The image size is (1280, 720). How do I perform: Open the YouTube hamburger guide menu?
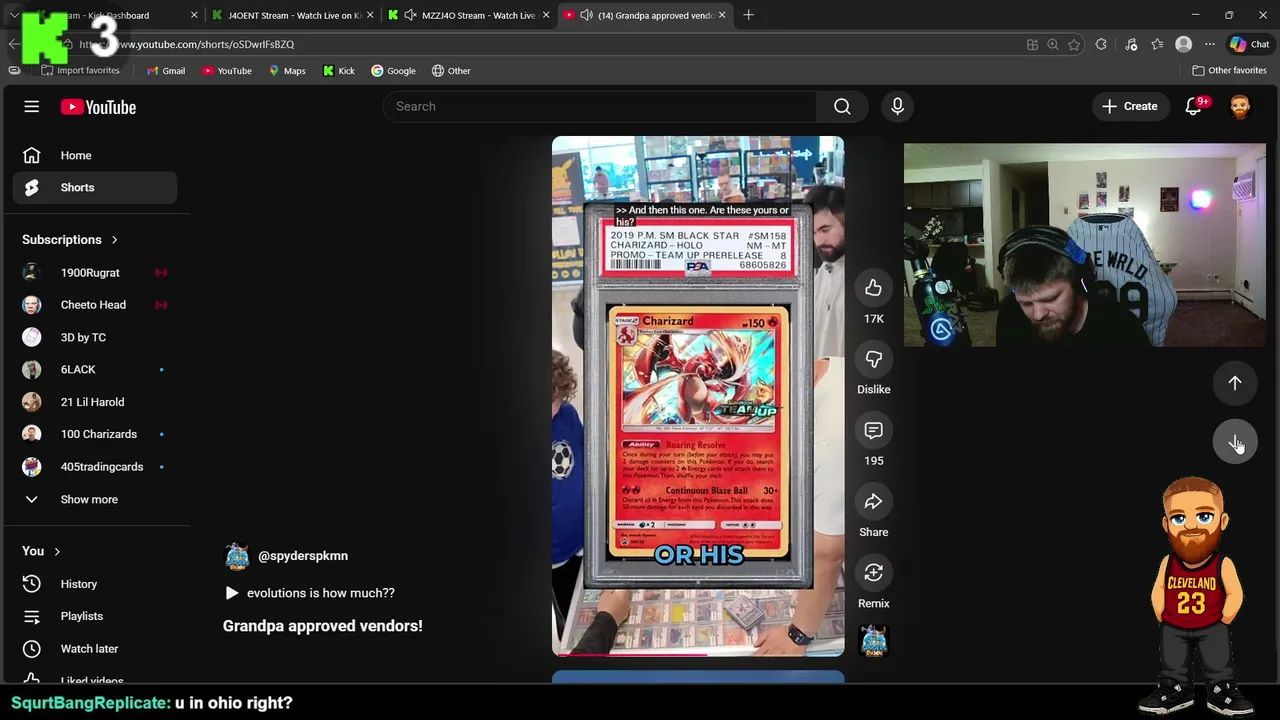[x=31, y=107]
